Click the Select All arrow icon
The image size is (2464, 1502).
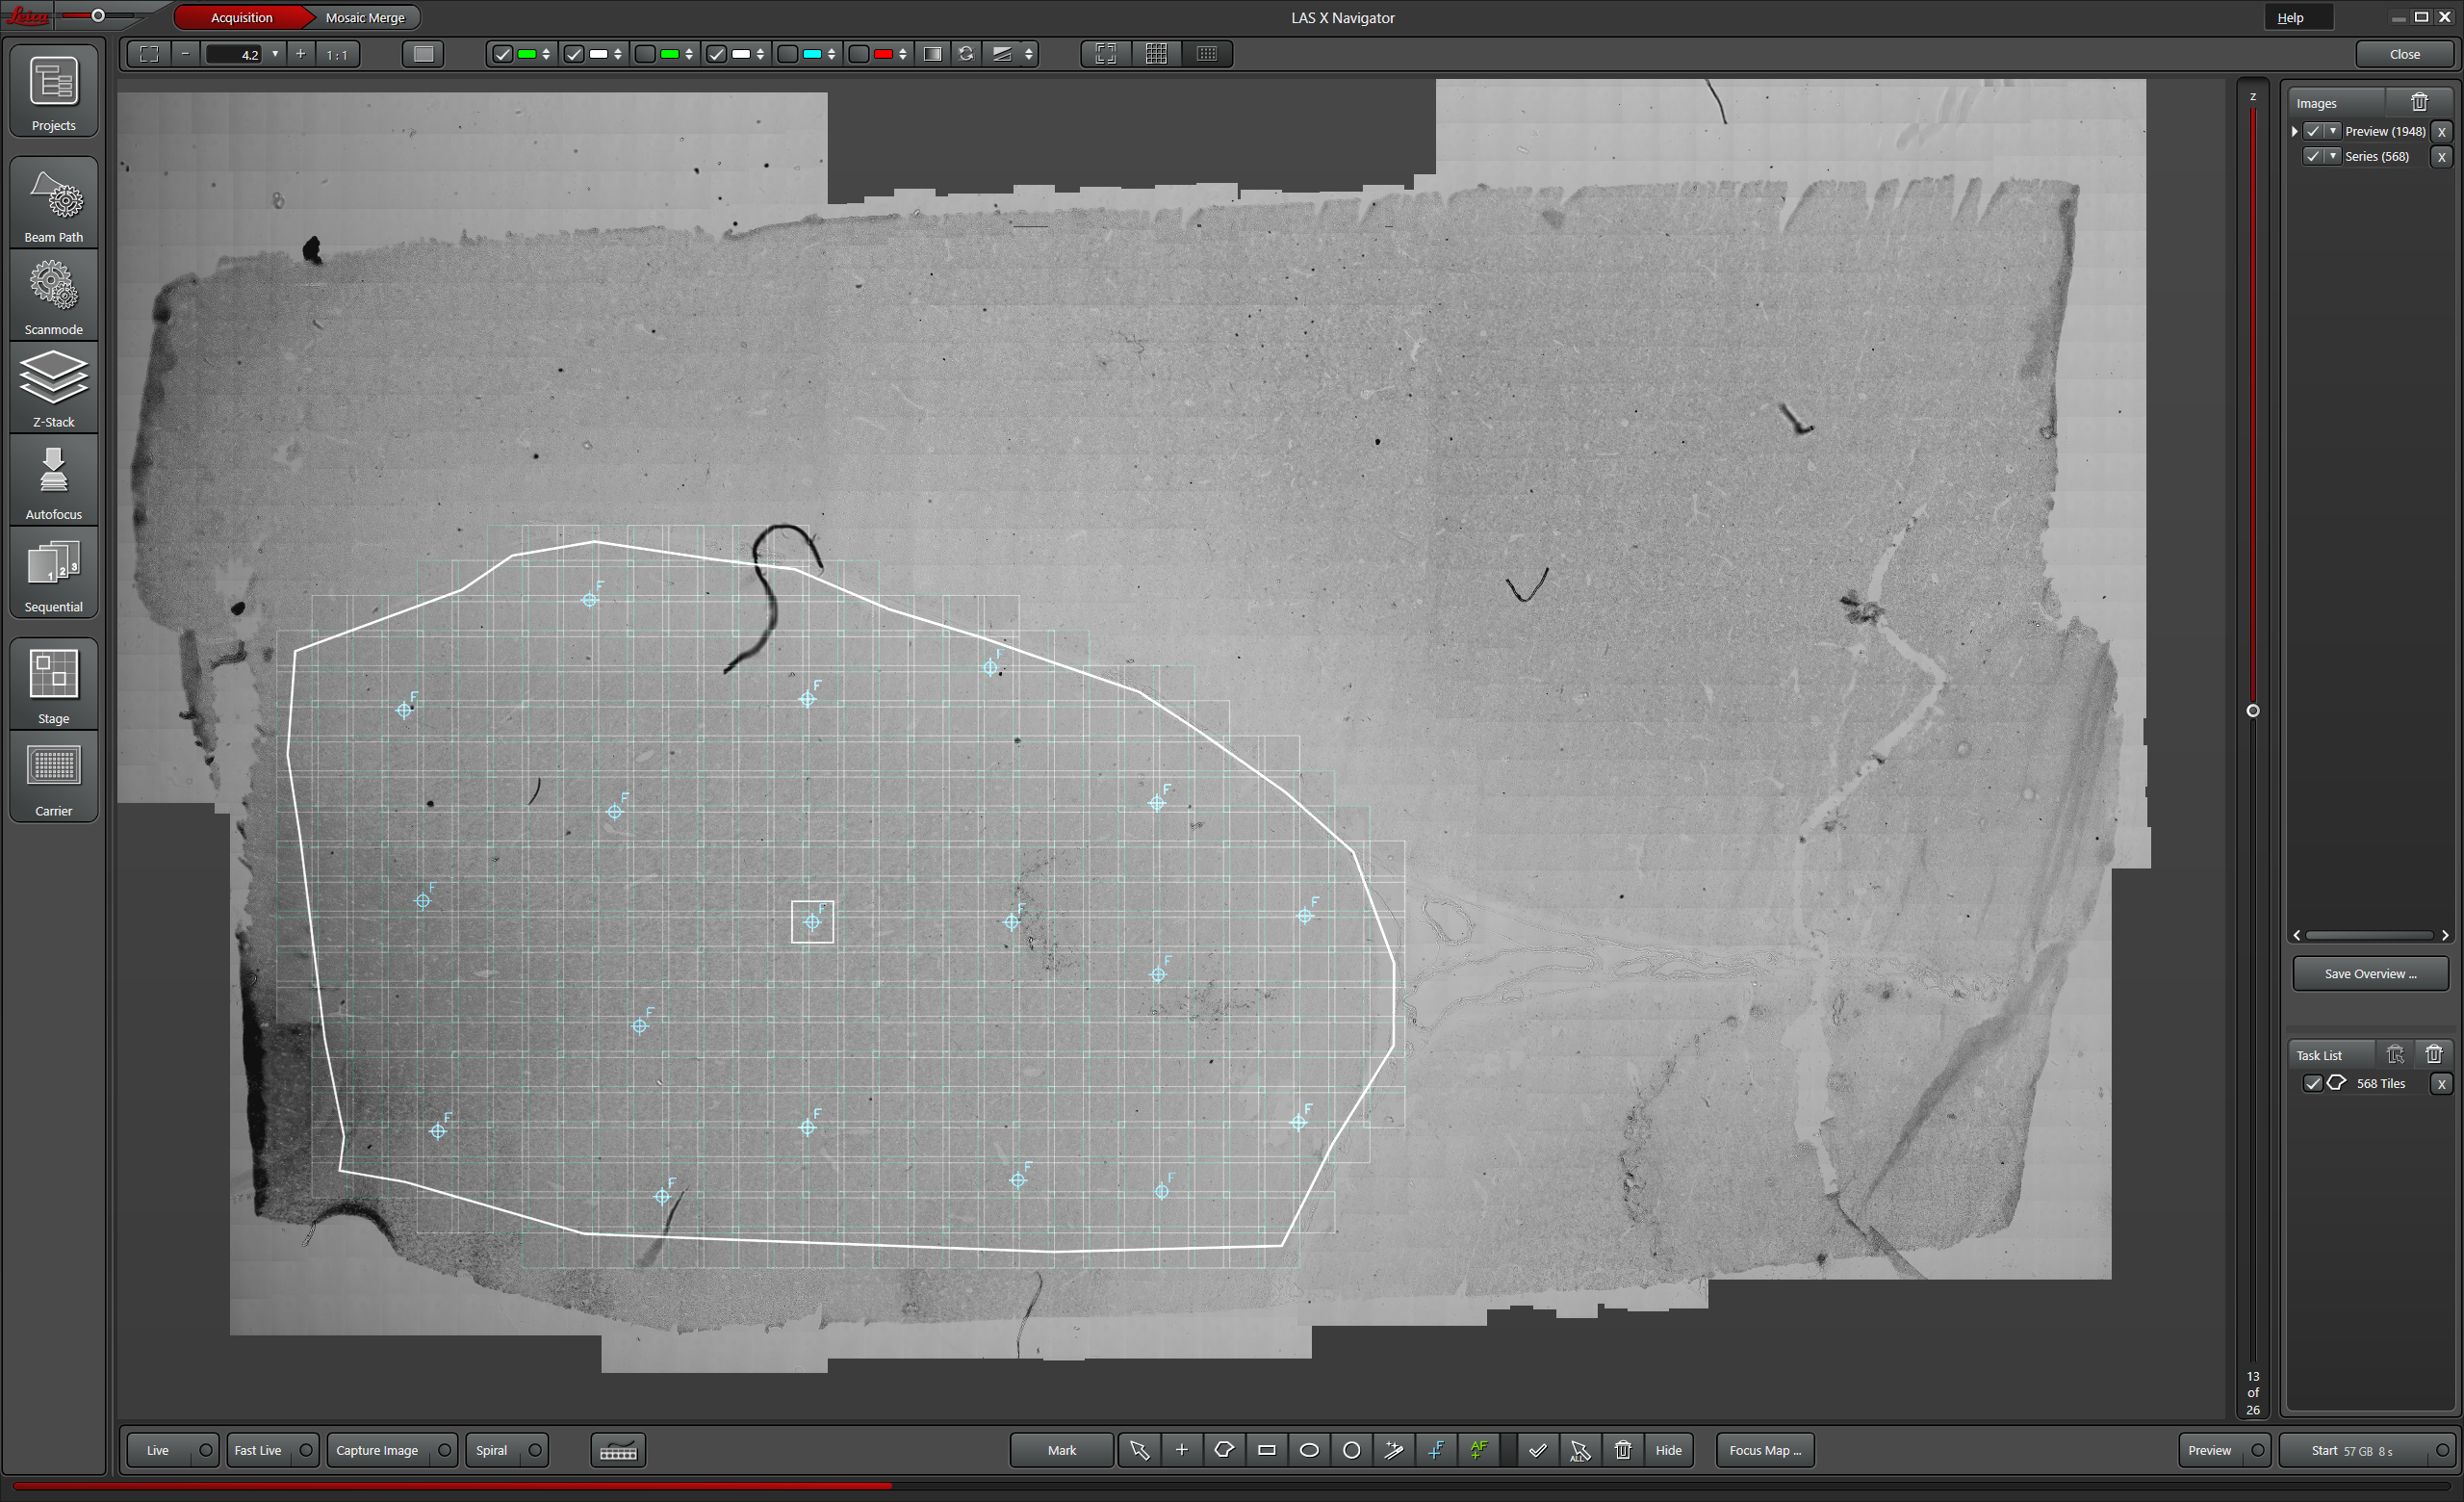point(1580,1450)
